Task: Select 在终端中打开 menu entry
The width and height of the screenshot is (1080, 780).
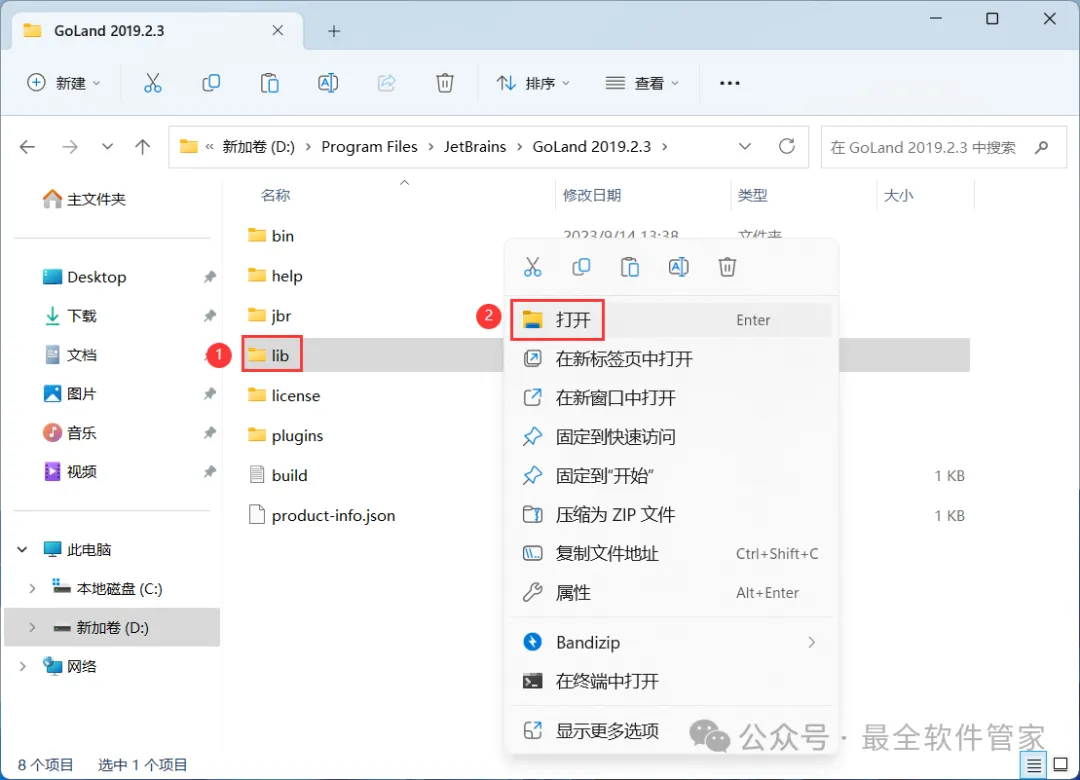Action: point(671,681)
